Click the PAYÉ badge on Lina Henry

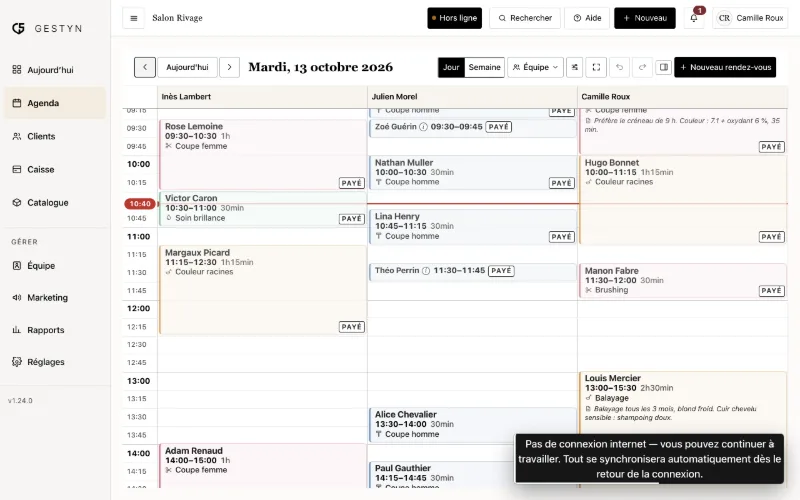[x=561, y=237]
